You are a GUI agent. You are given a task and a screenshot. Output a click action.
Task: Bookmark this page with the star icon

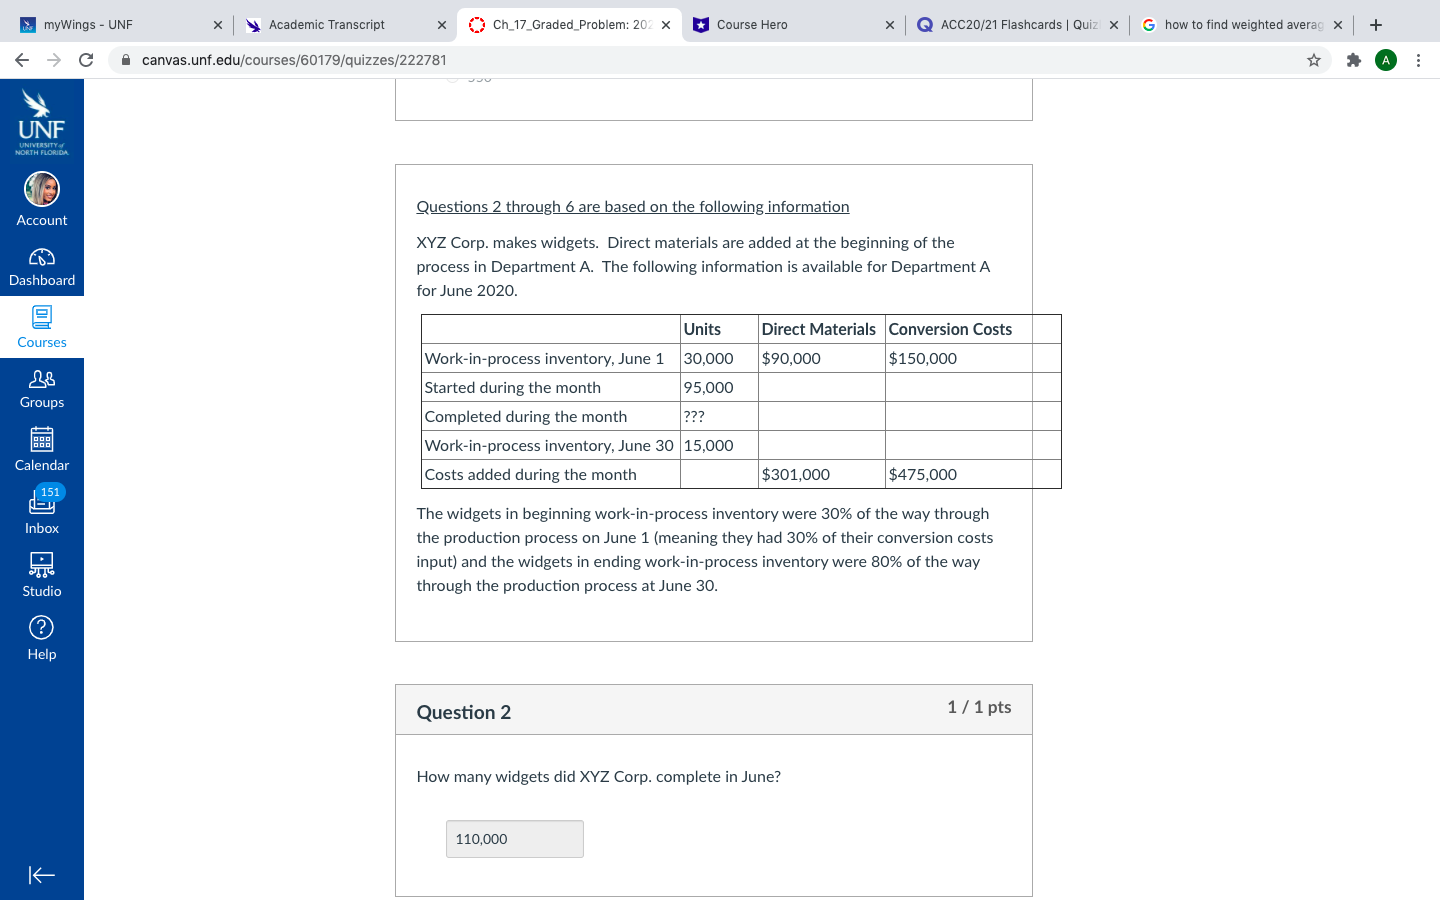click(x=1313, y=60)
